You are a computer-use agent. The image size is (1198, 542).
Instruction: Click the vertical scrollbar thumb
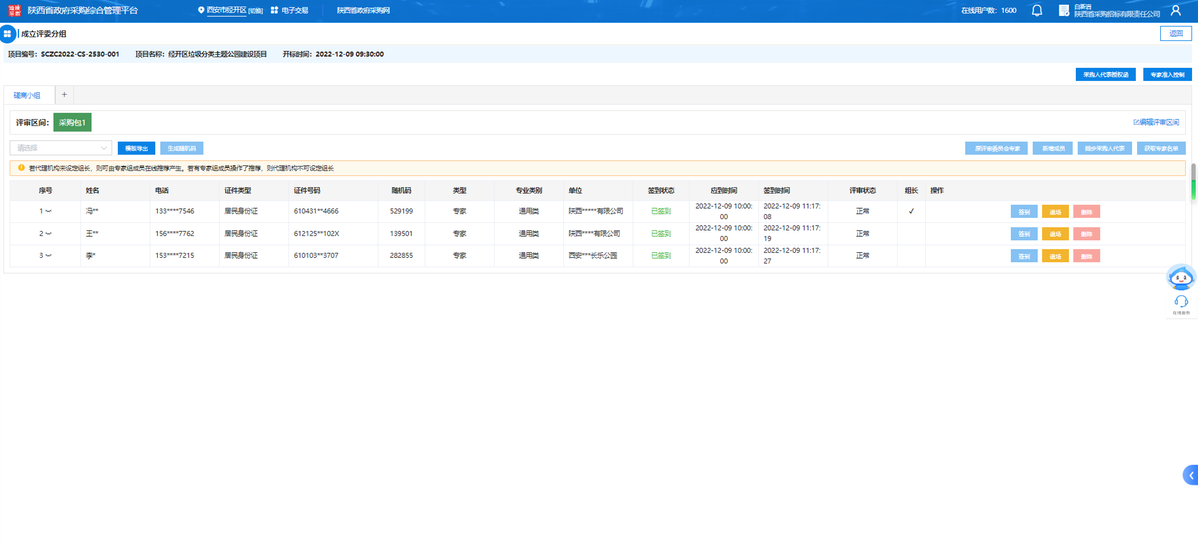pyautogui.click(x=1193, y=182)
